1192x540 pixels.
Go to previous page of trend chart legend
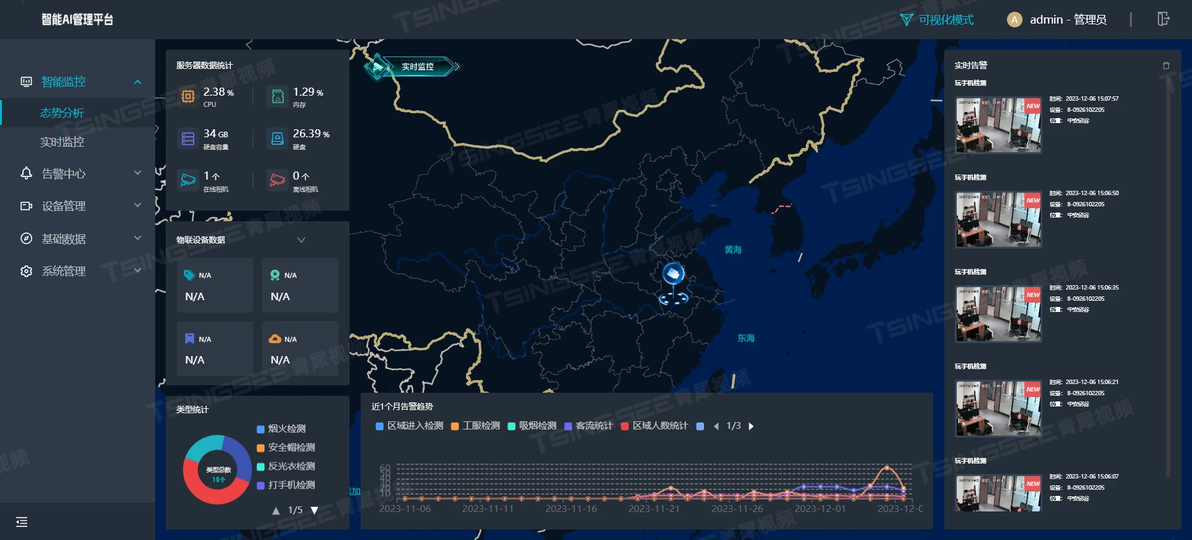coord(715,426)
